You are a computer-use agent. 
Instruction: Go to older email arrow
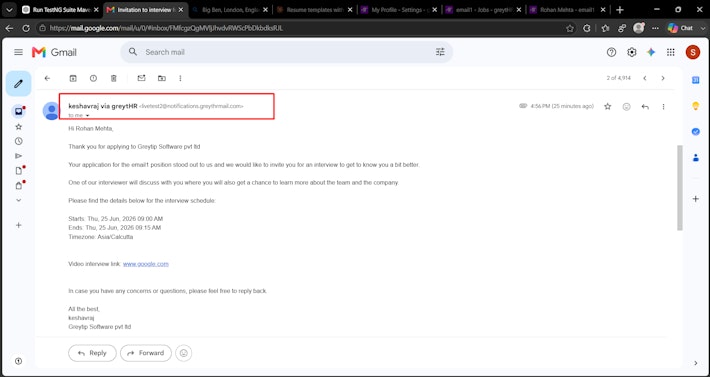663,78
